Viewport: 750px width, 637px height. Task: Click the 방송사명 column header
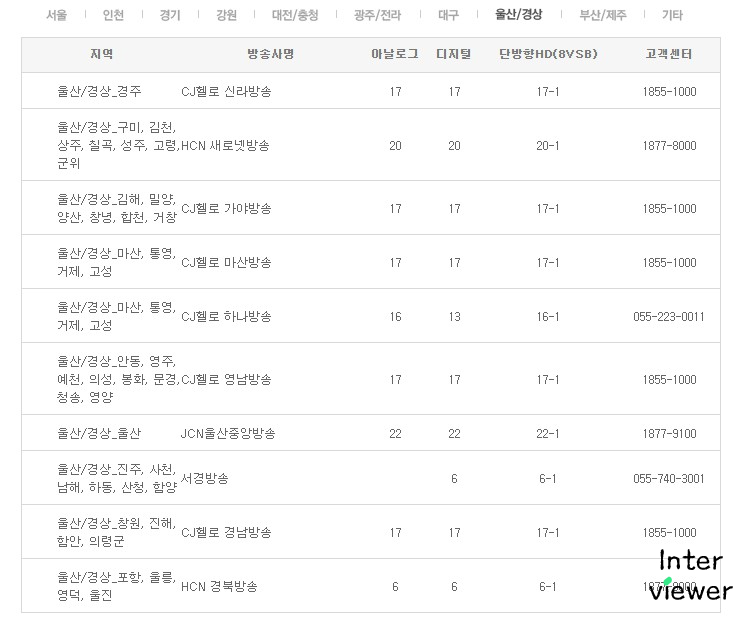pyautogui.click(x=270, y=54)
